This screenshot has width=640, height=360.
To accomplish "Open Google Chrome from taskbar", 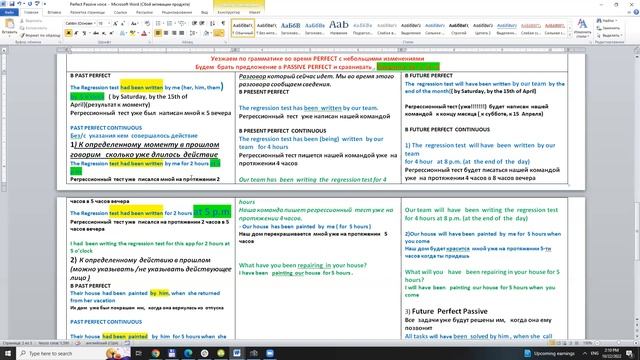I will coord(156,353).
